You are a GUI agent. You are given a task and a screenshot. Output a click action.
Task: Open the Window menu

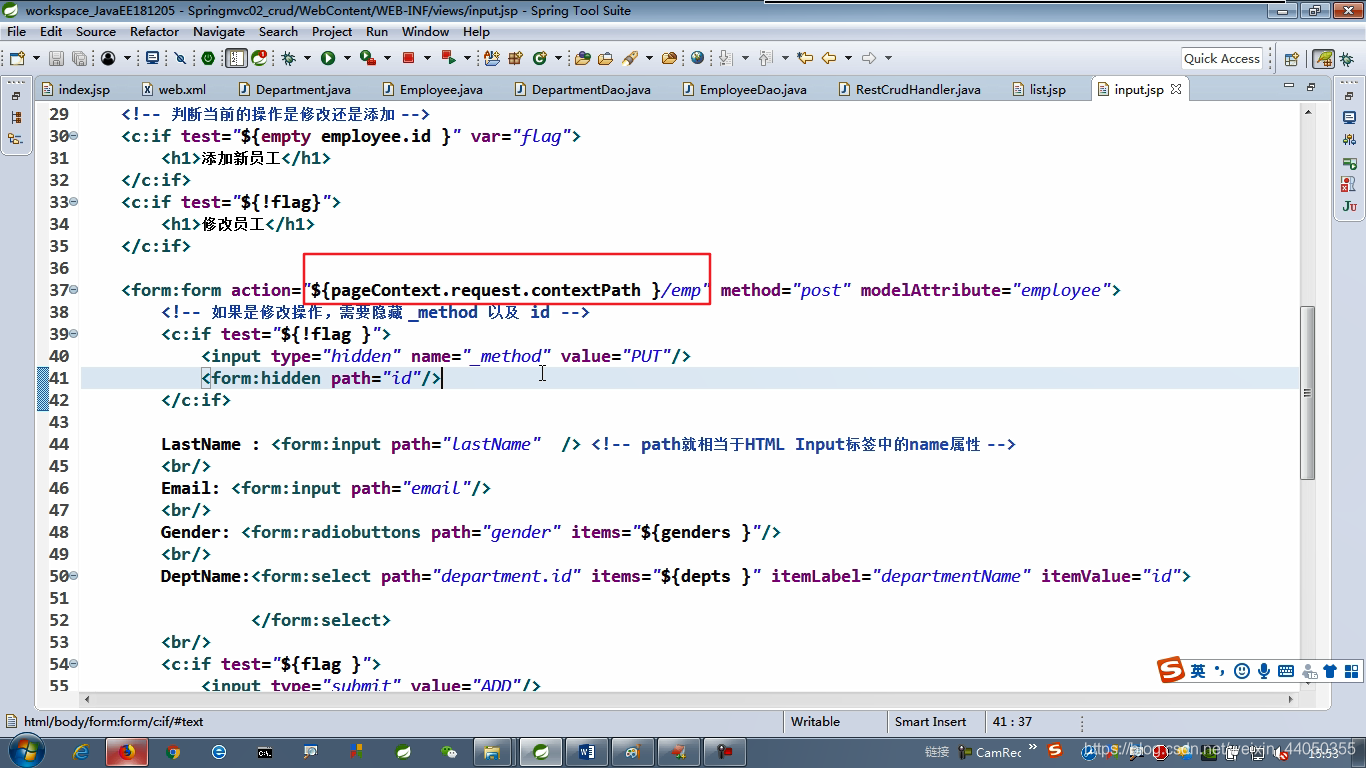tap(425, 31)
